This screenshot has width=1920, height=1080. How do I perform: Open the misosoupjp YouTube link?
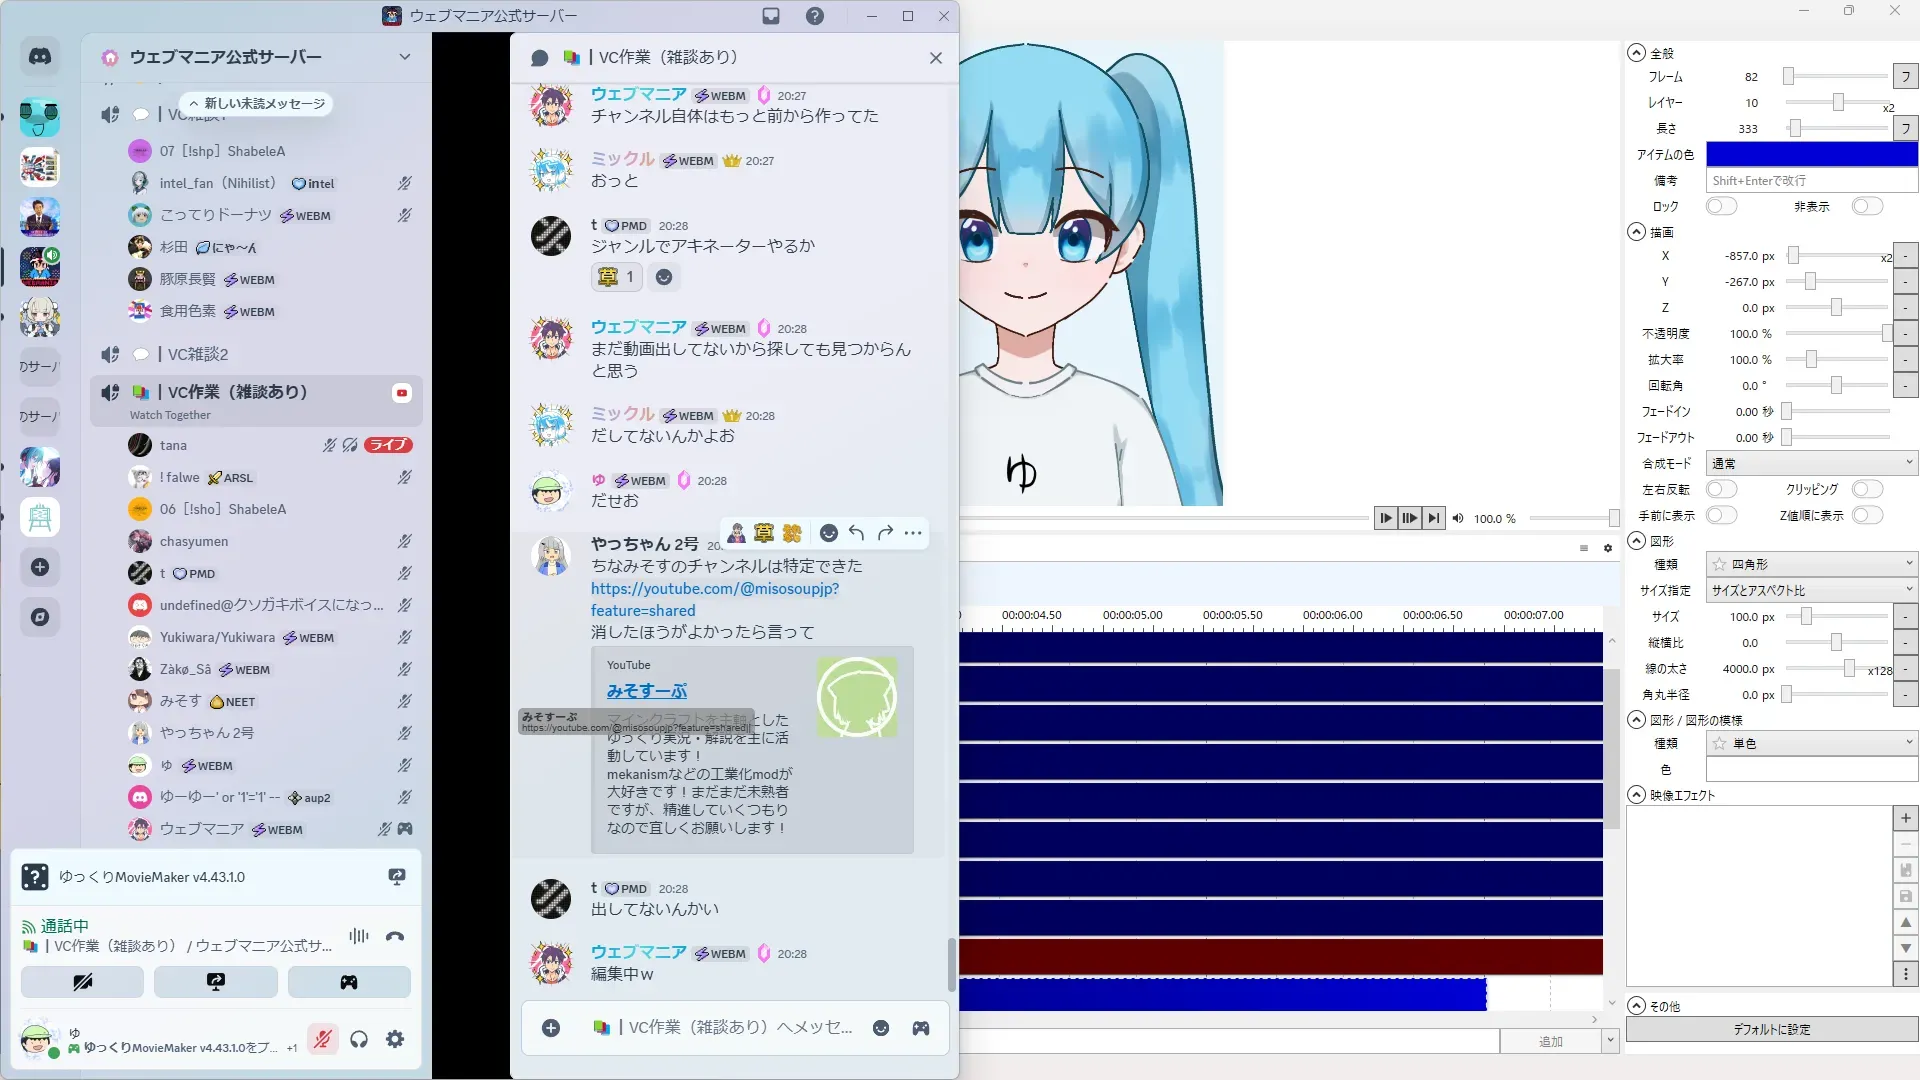pyautogui.click(x=714, y=588)
